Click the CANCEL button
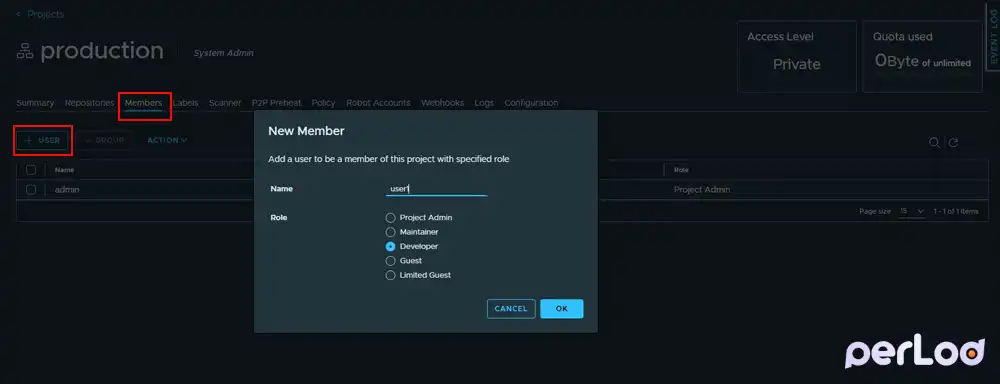The width and height of the screenshot is (1000, 384). [511, 309]
